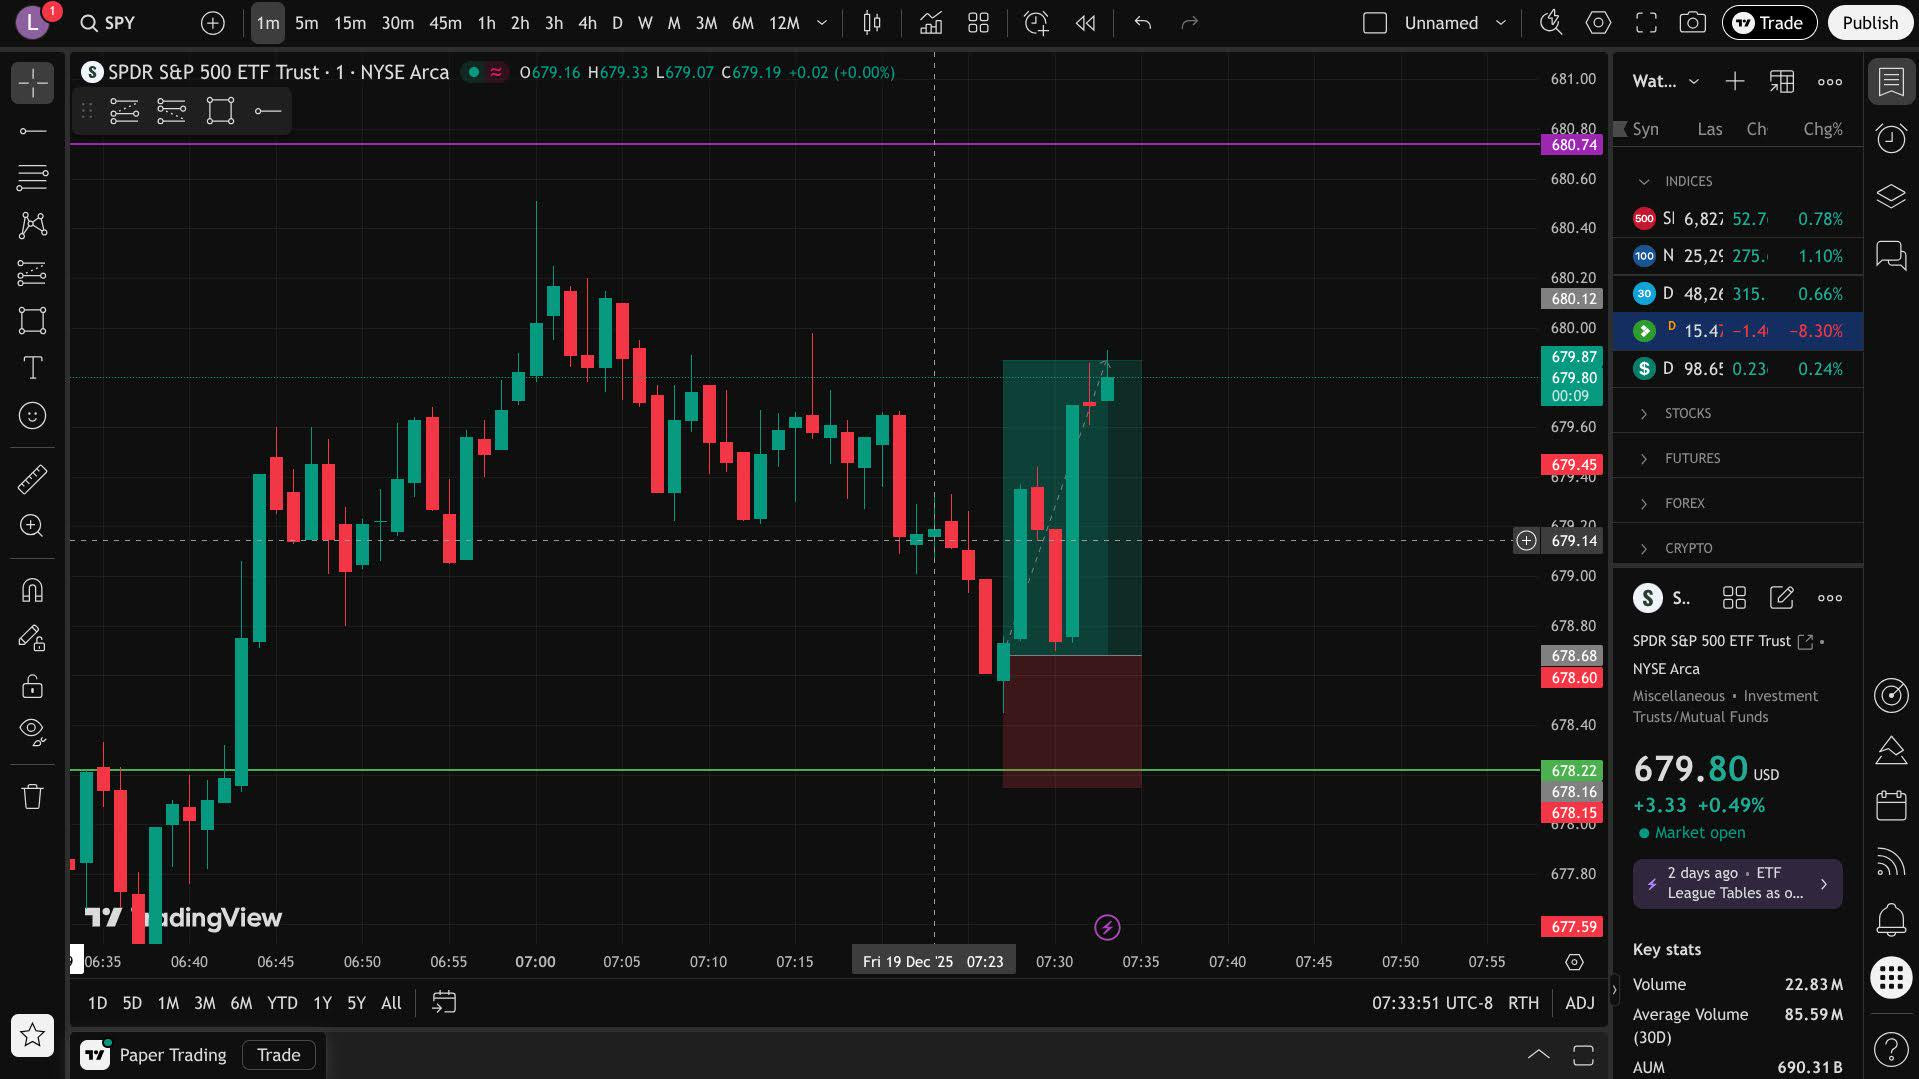This screenshot has width=1919, height=1079.
Task: Open Fibonacci and Gann tools
Action: click(x=33, y=178)
